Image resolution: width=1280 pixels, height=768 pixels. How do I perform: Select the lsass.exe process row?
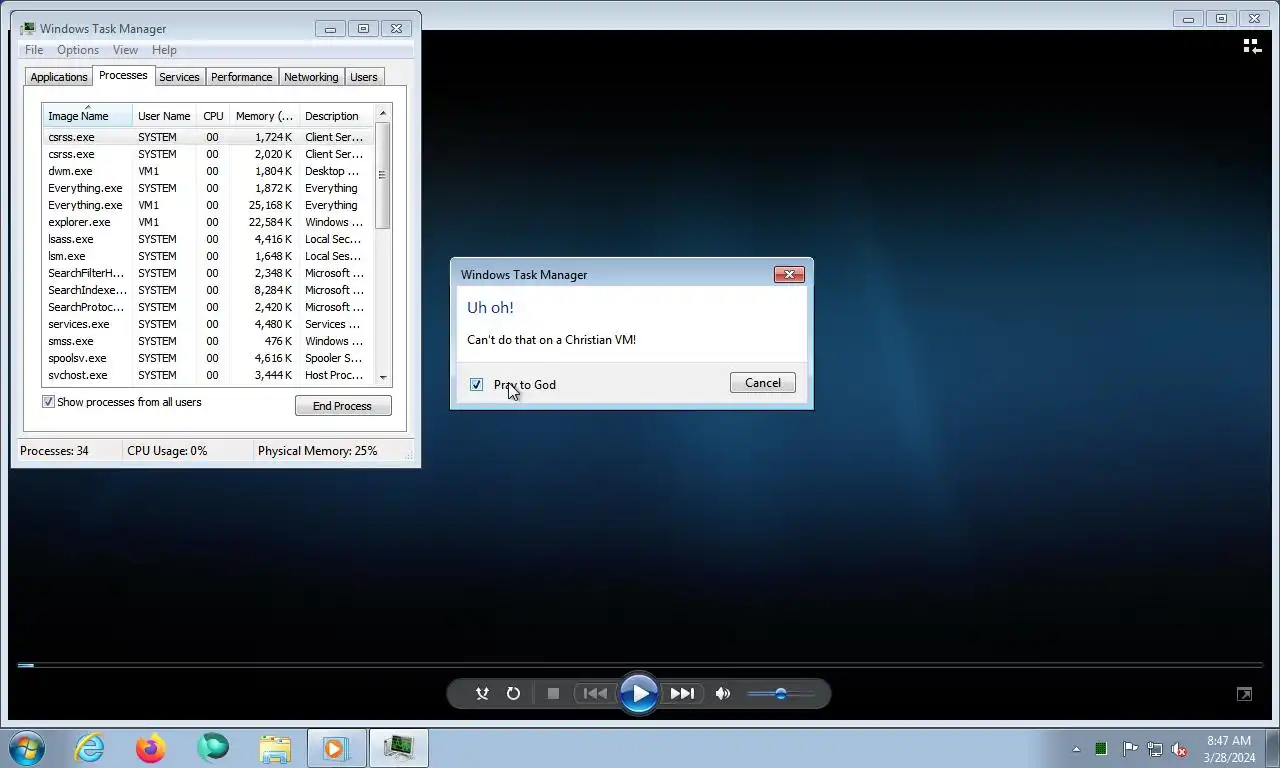(x=208, y=239)
